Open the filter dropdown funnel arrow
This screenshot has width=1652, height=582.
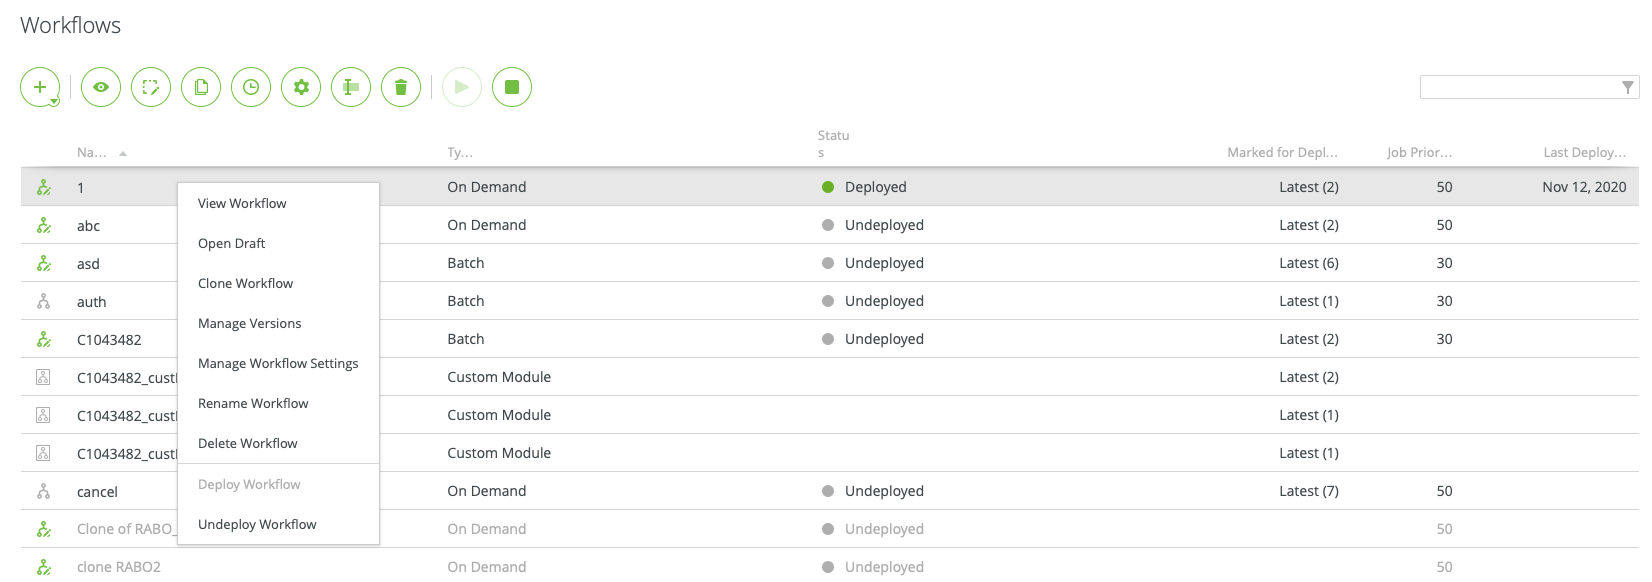pyautogui.click(x=1628, y=87)
